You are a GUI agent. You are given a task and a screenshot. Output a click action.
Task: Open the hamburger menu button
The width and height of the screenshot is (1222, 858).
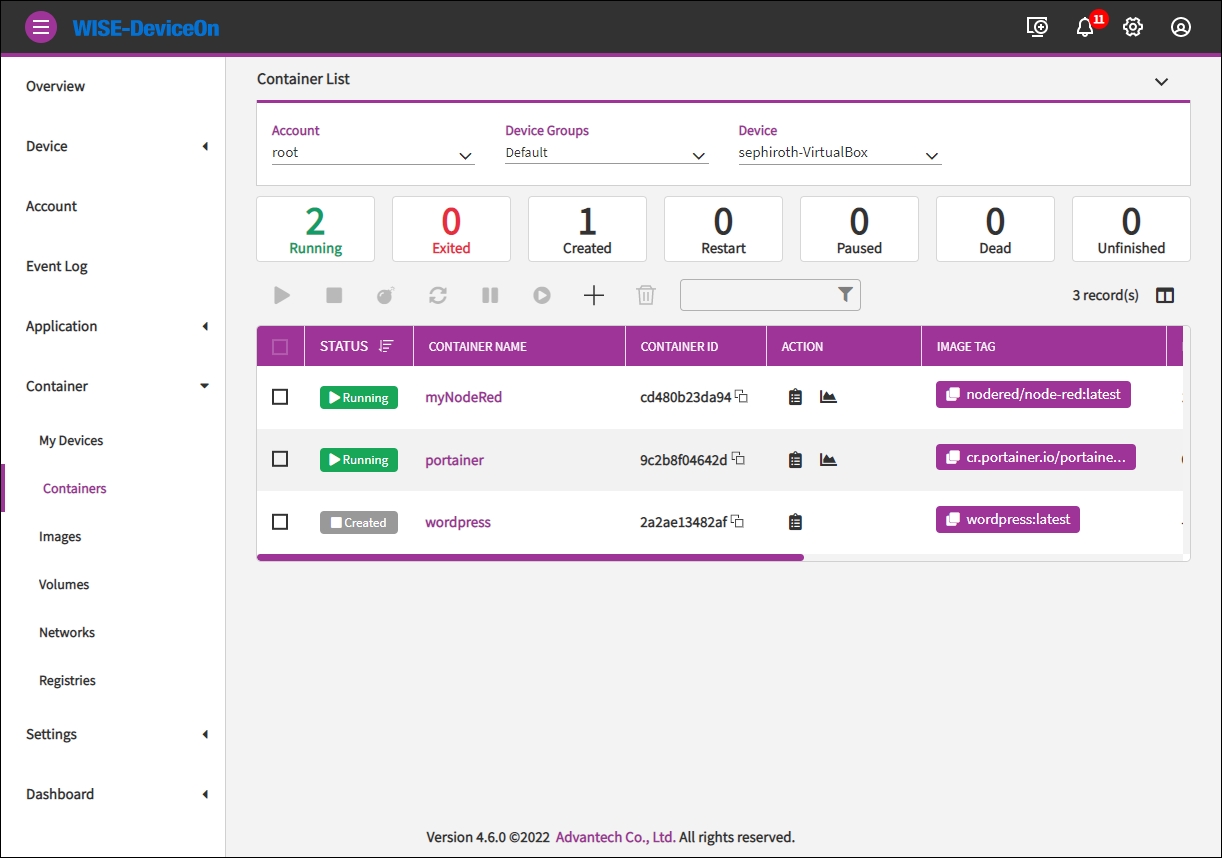point(40,27)
